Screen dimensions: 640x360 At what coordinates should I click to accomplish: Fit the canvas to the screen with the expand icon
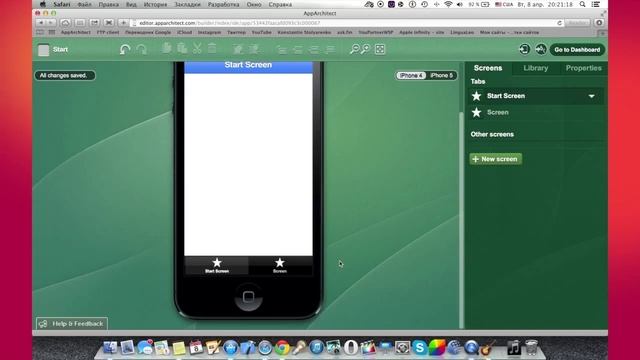[x=380, y=49]
